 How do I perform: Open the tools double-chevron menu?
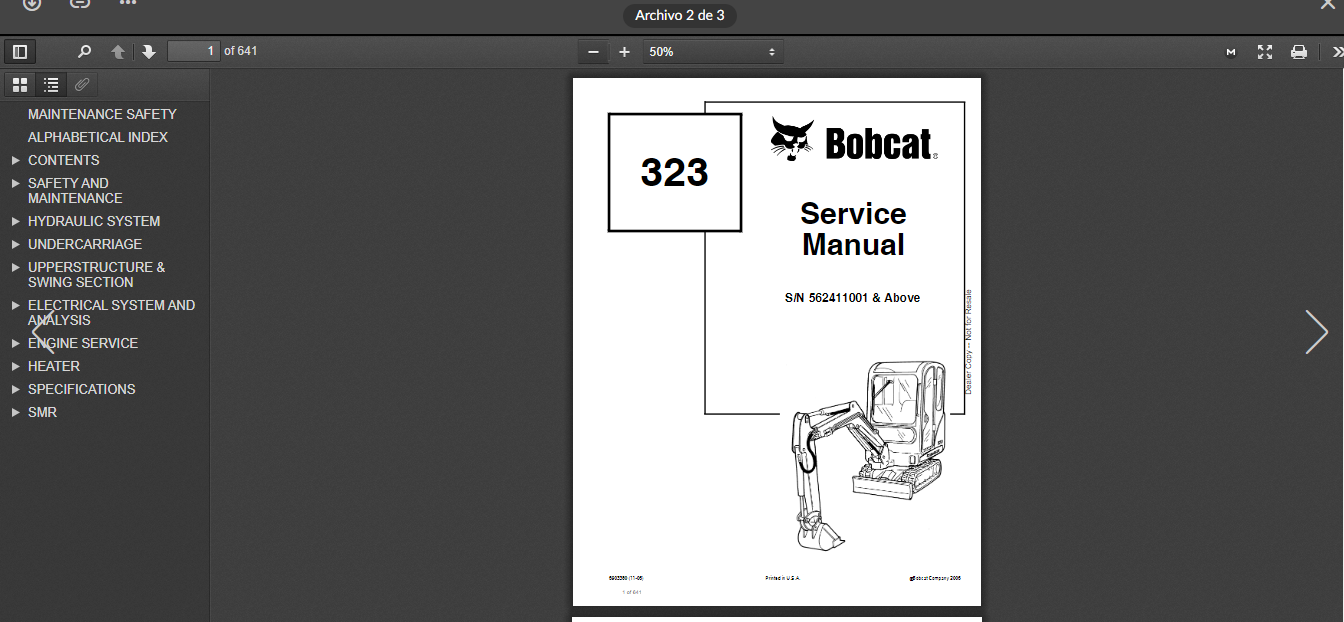[1337, 52]
